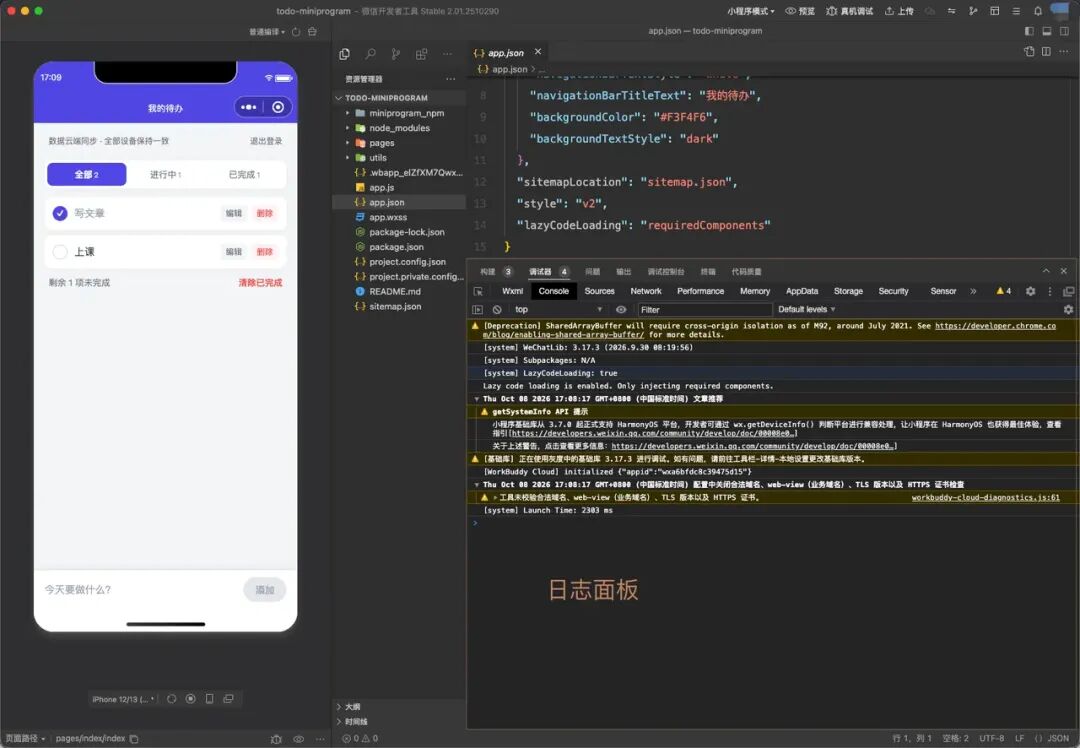Open the extensions icon in sidebar
The height and width of the screenshot is (748, 1080).
(x=421, y=54)
